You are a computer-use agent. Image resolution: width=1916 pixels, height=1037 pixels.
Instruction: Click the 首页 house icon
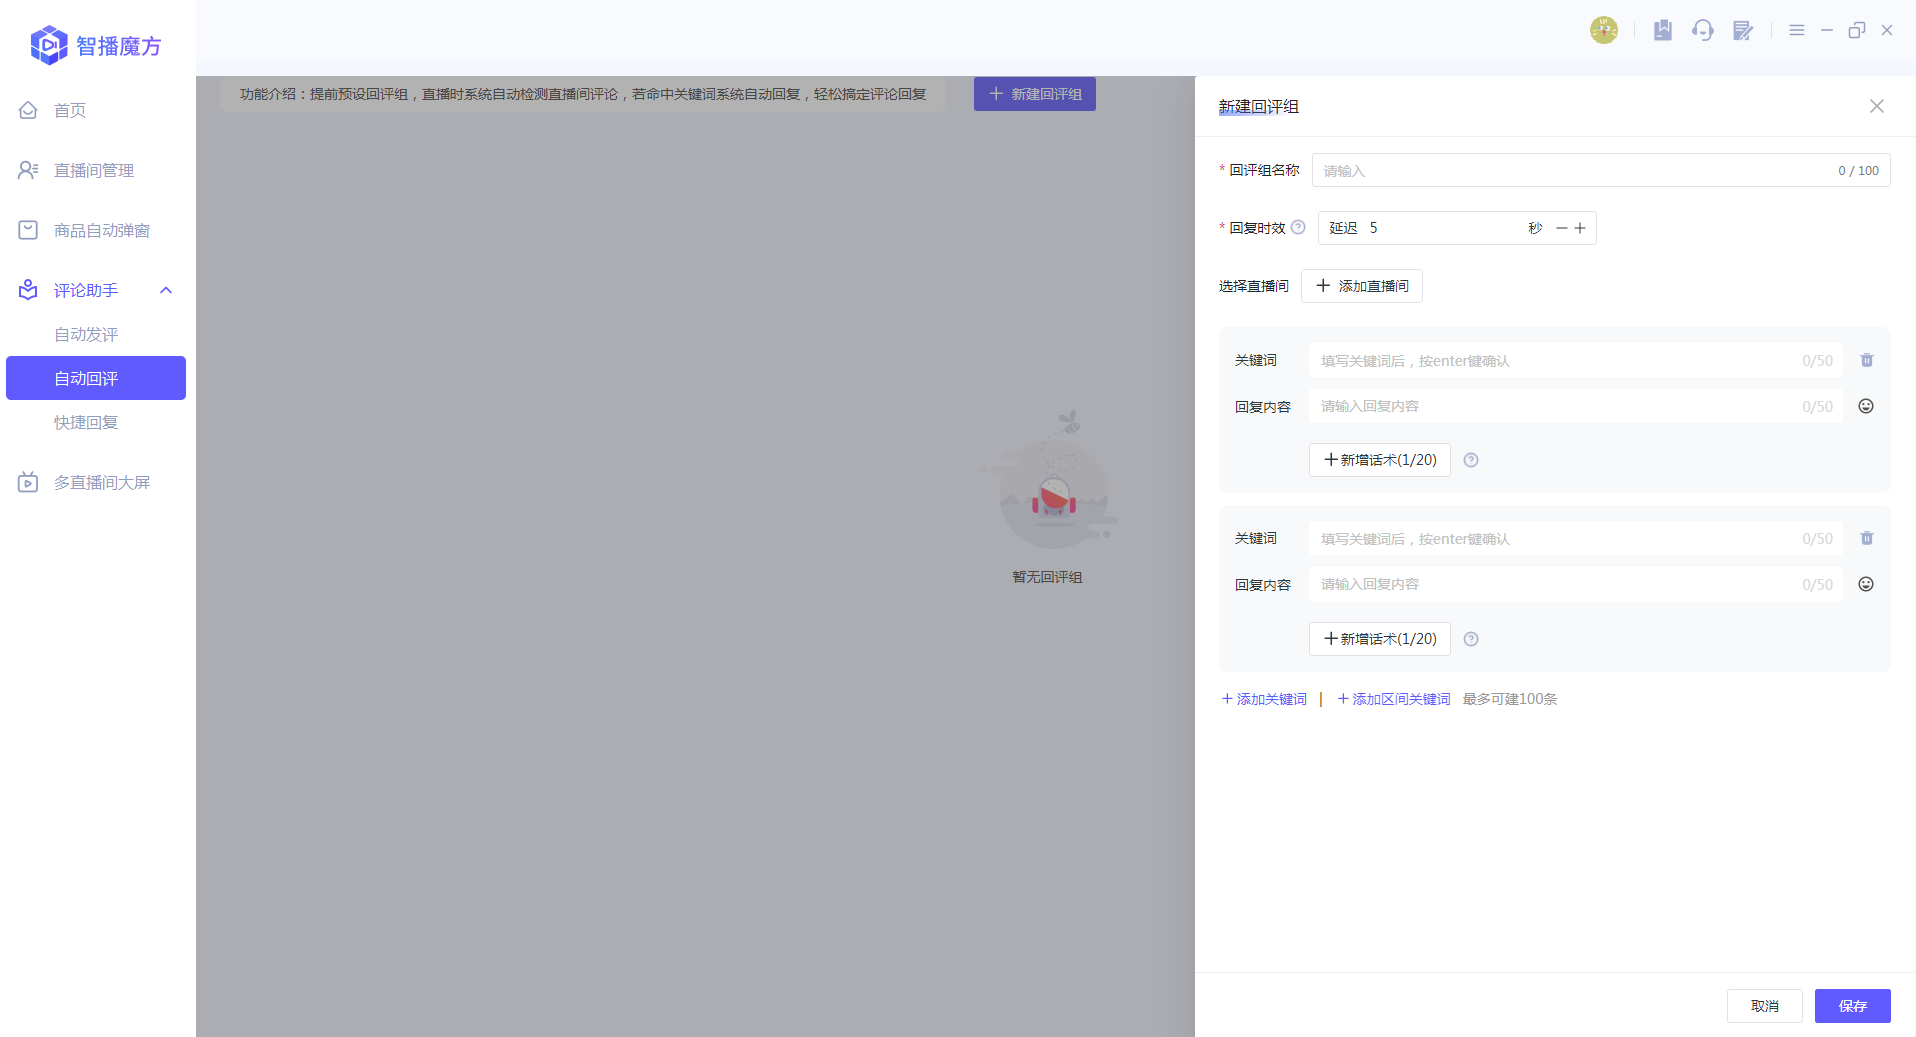pyautogui.click(x=28, y=110)
